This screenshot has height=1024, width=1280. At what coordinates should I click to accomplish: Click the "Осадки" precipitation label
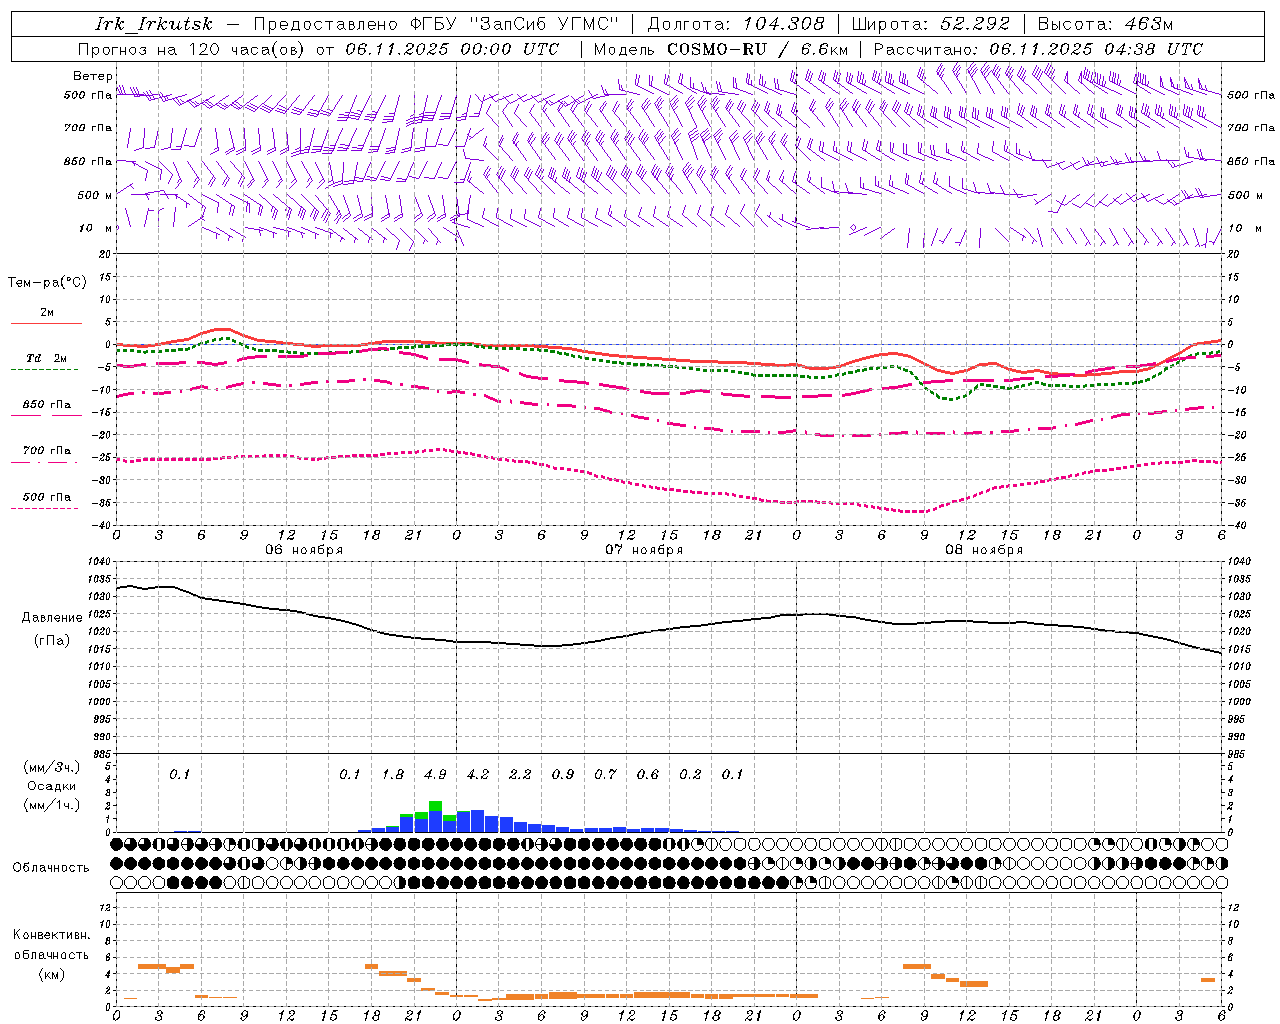coord(52,786)
